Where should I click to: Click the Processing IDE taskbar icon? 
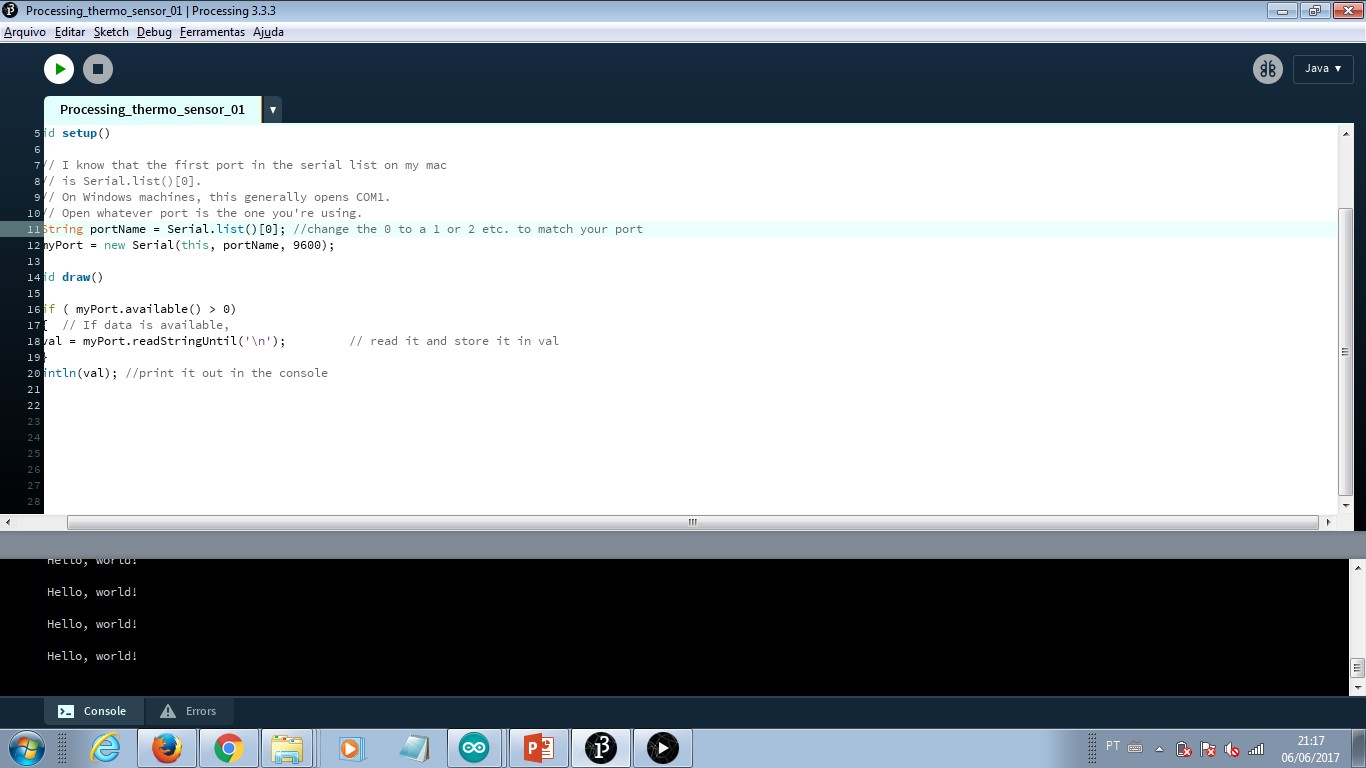601,748
